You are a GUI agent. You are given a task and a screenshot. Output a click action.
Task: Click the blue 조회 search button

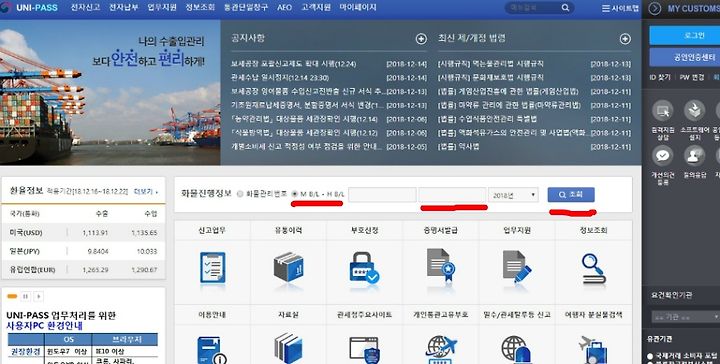(571, 195)
